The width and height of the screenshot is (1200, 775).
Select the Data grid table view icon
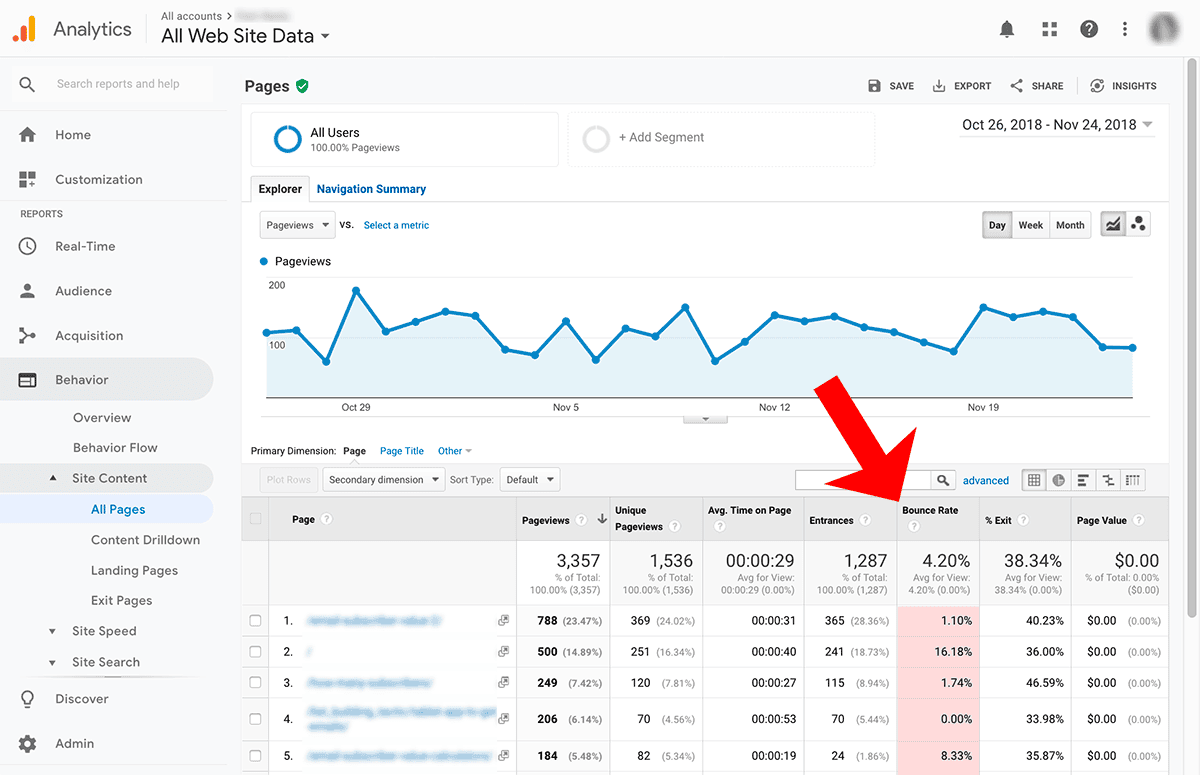(x=1033, y=480)
